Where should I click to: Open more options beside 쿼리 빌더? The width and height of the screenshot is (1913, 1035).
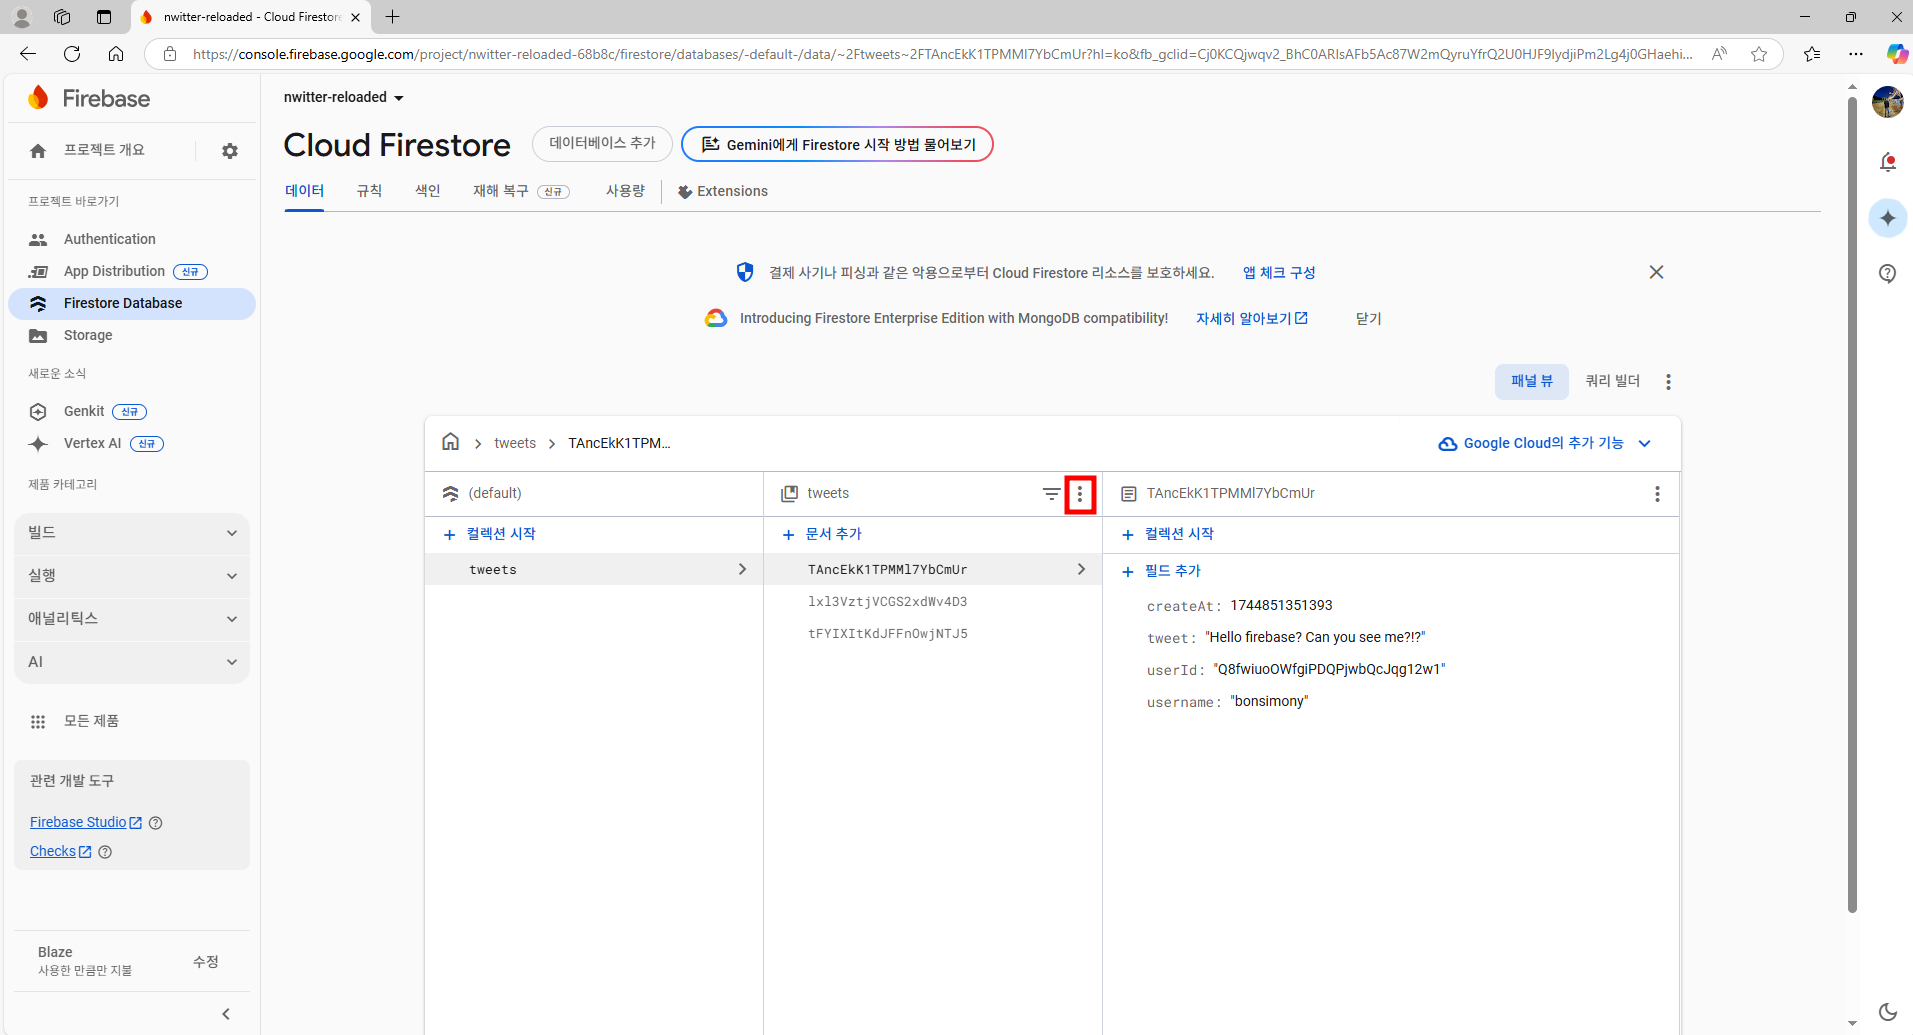coord(1668,381)
